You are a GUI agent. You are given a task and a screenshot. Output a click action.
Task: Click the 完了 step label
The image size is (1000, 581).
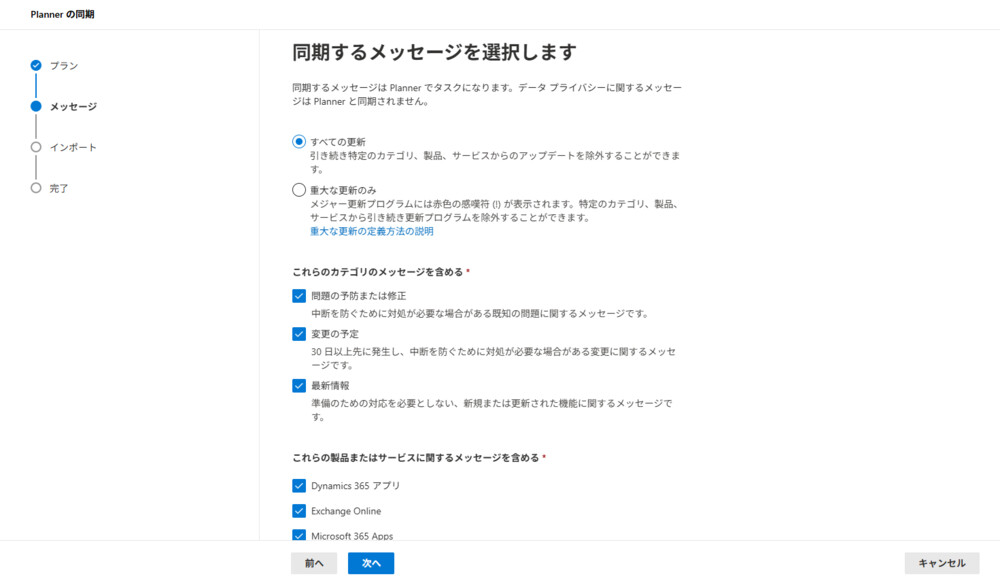(x=59, y=189)
